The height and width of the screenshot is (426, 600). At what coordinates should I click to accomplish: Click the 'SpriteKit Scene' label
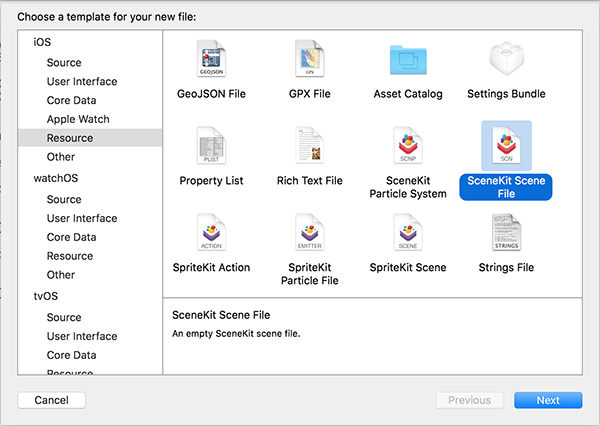pos(408,267)
